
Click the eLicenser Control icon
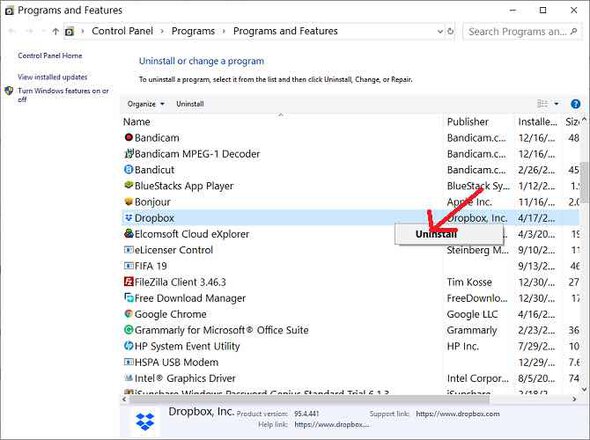click(x=129, y=250)
